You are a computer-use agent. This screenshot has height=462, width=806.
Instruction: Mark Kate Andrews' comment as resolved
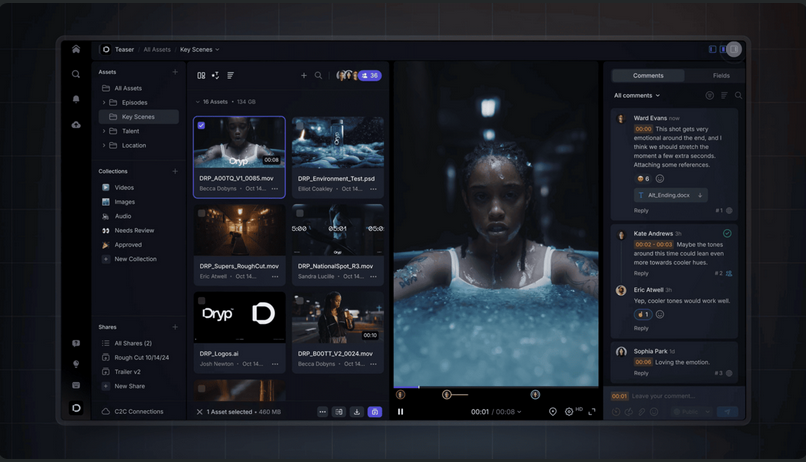point(727,233)
